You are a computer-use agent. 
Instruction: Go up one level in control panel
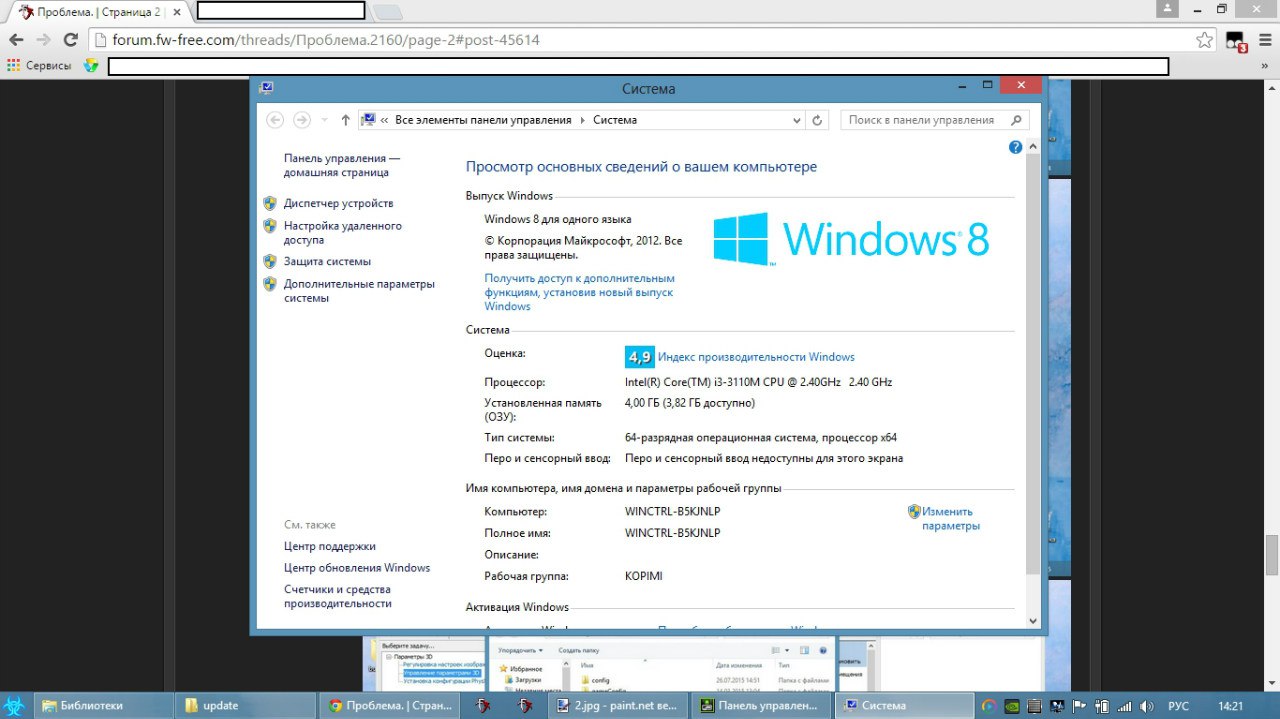pos(346,120)
